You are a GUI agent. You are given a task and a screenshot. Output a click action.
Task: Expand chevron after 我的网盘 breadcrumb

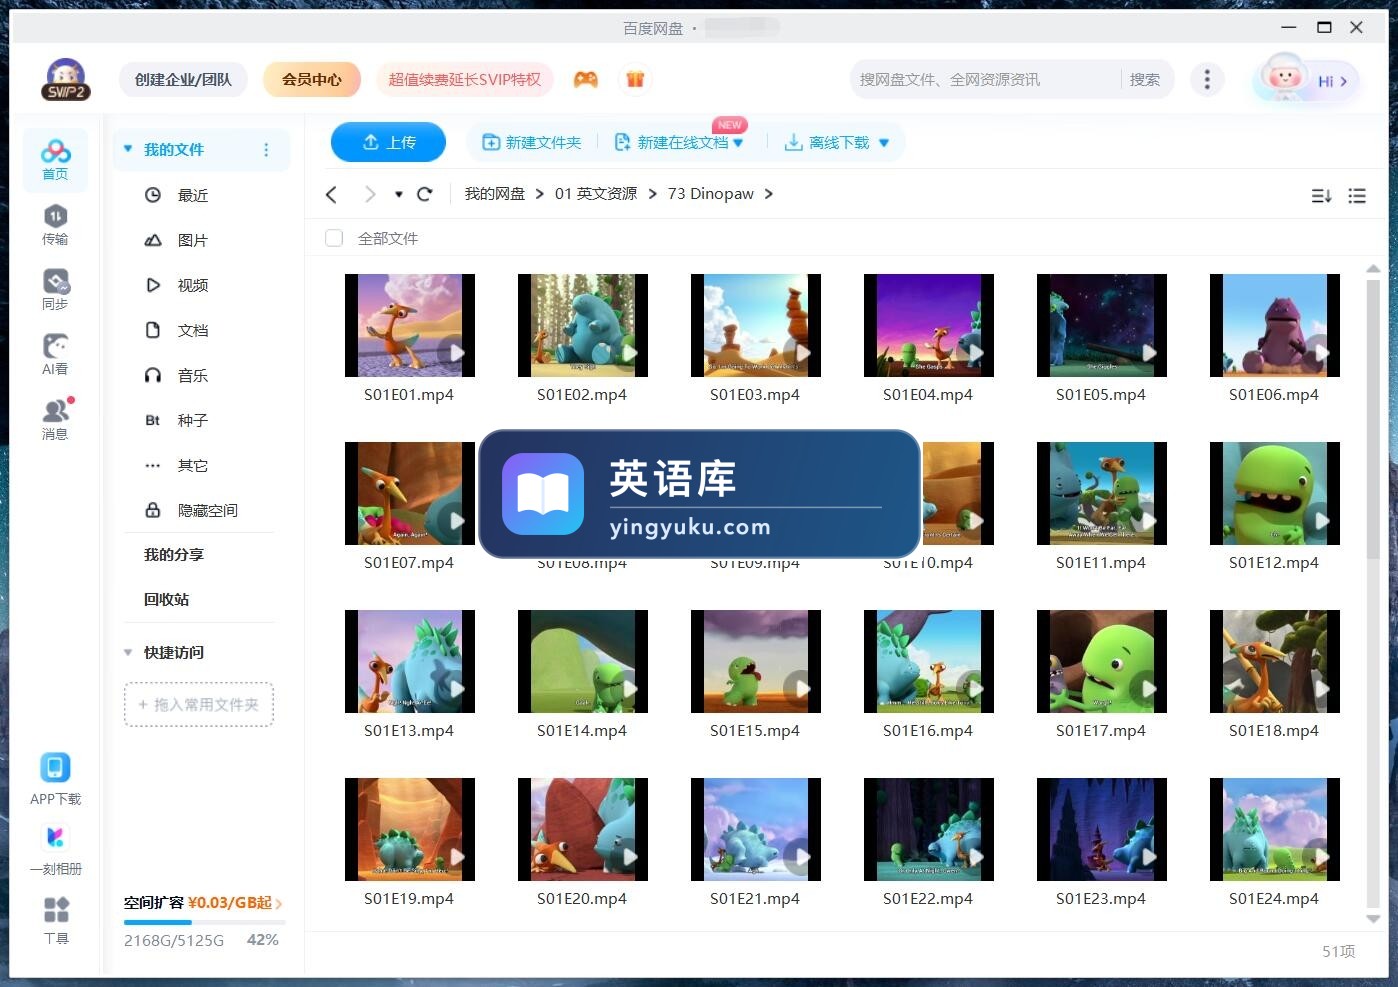click(x=540, y=194)
